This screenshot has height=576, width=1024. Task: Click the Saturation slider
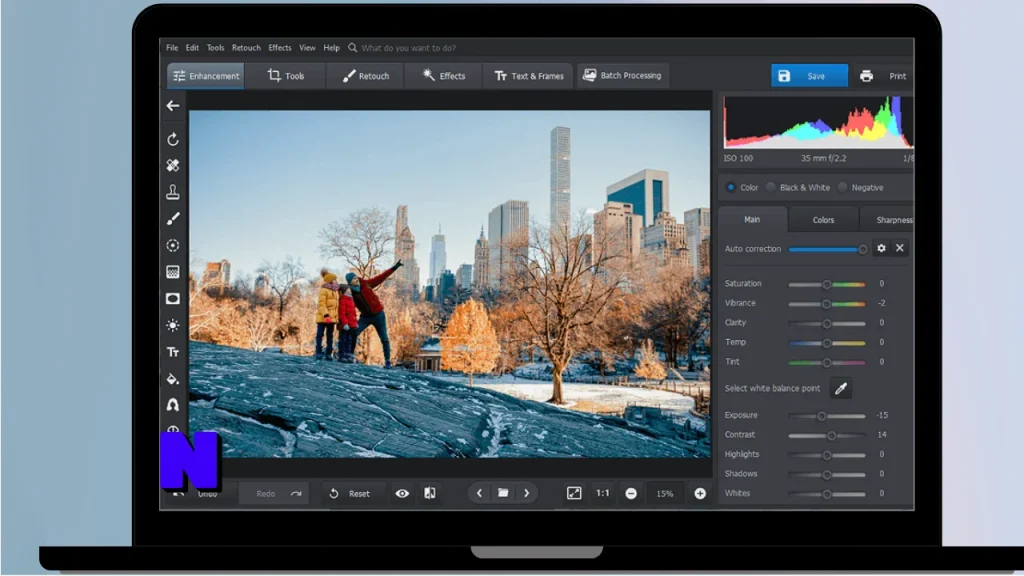[x=827, y=284]
